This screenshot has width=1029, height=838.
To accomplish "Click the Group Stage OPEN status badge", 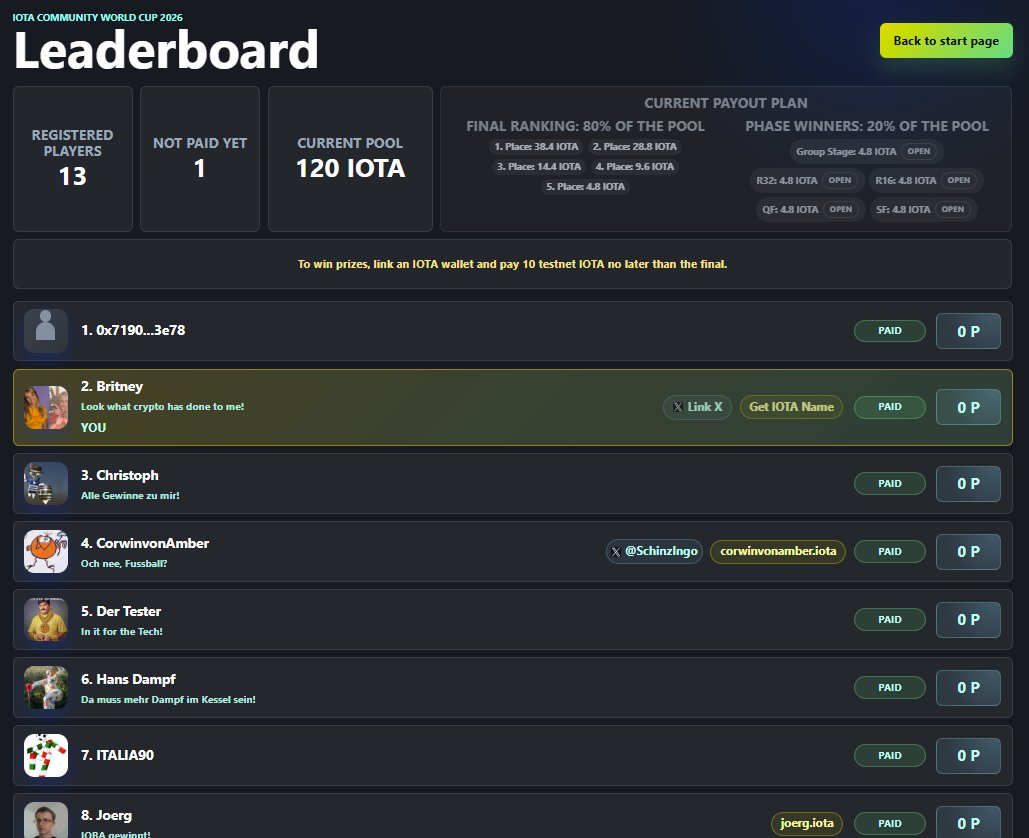I will click(919, 152).
